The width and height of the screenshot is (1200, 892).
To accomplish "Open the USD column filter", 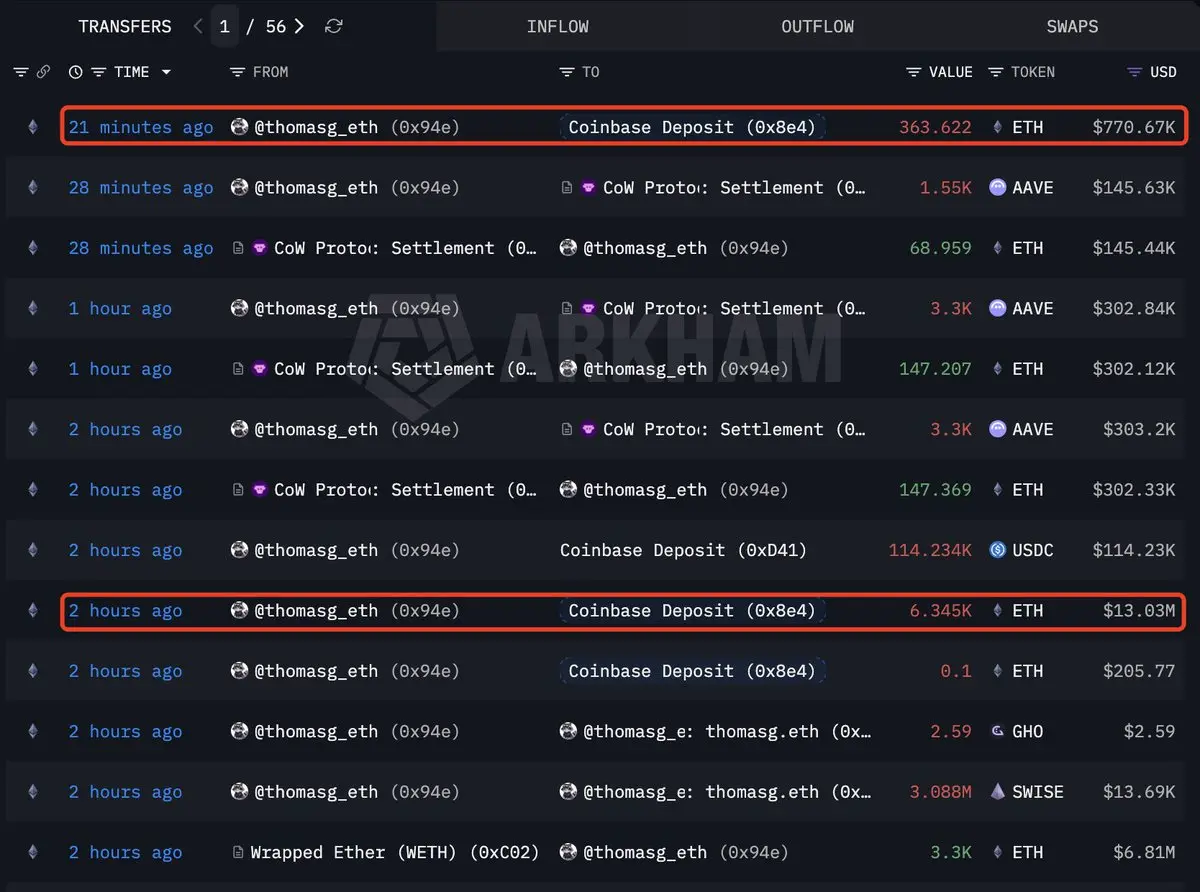I will (1134, 72).
